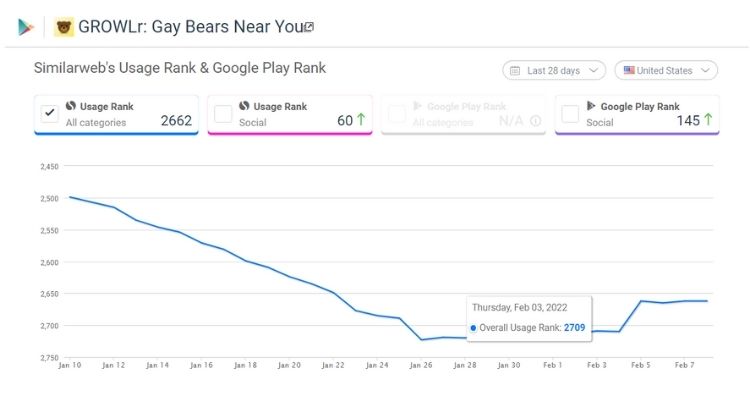Screen dimensions: 750x400
Task: Click the 2709 rank value in the tooltip
Action: click(x=573, y=327)
